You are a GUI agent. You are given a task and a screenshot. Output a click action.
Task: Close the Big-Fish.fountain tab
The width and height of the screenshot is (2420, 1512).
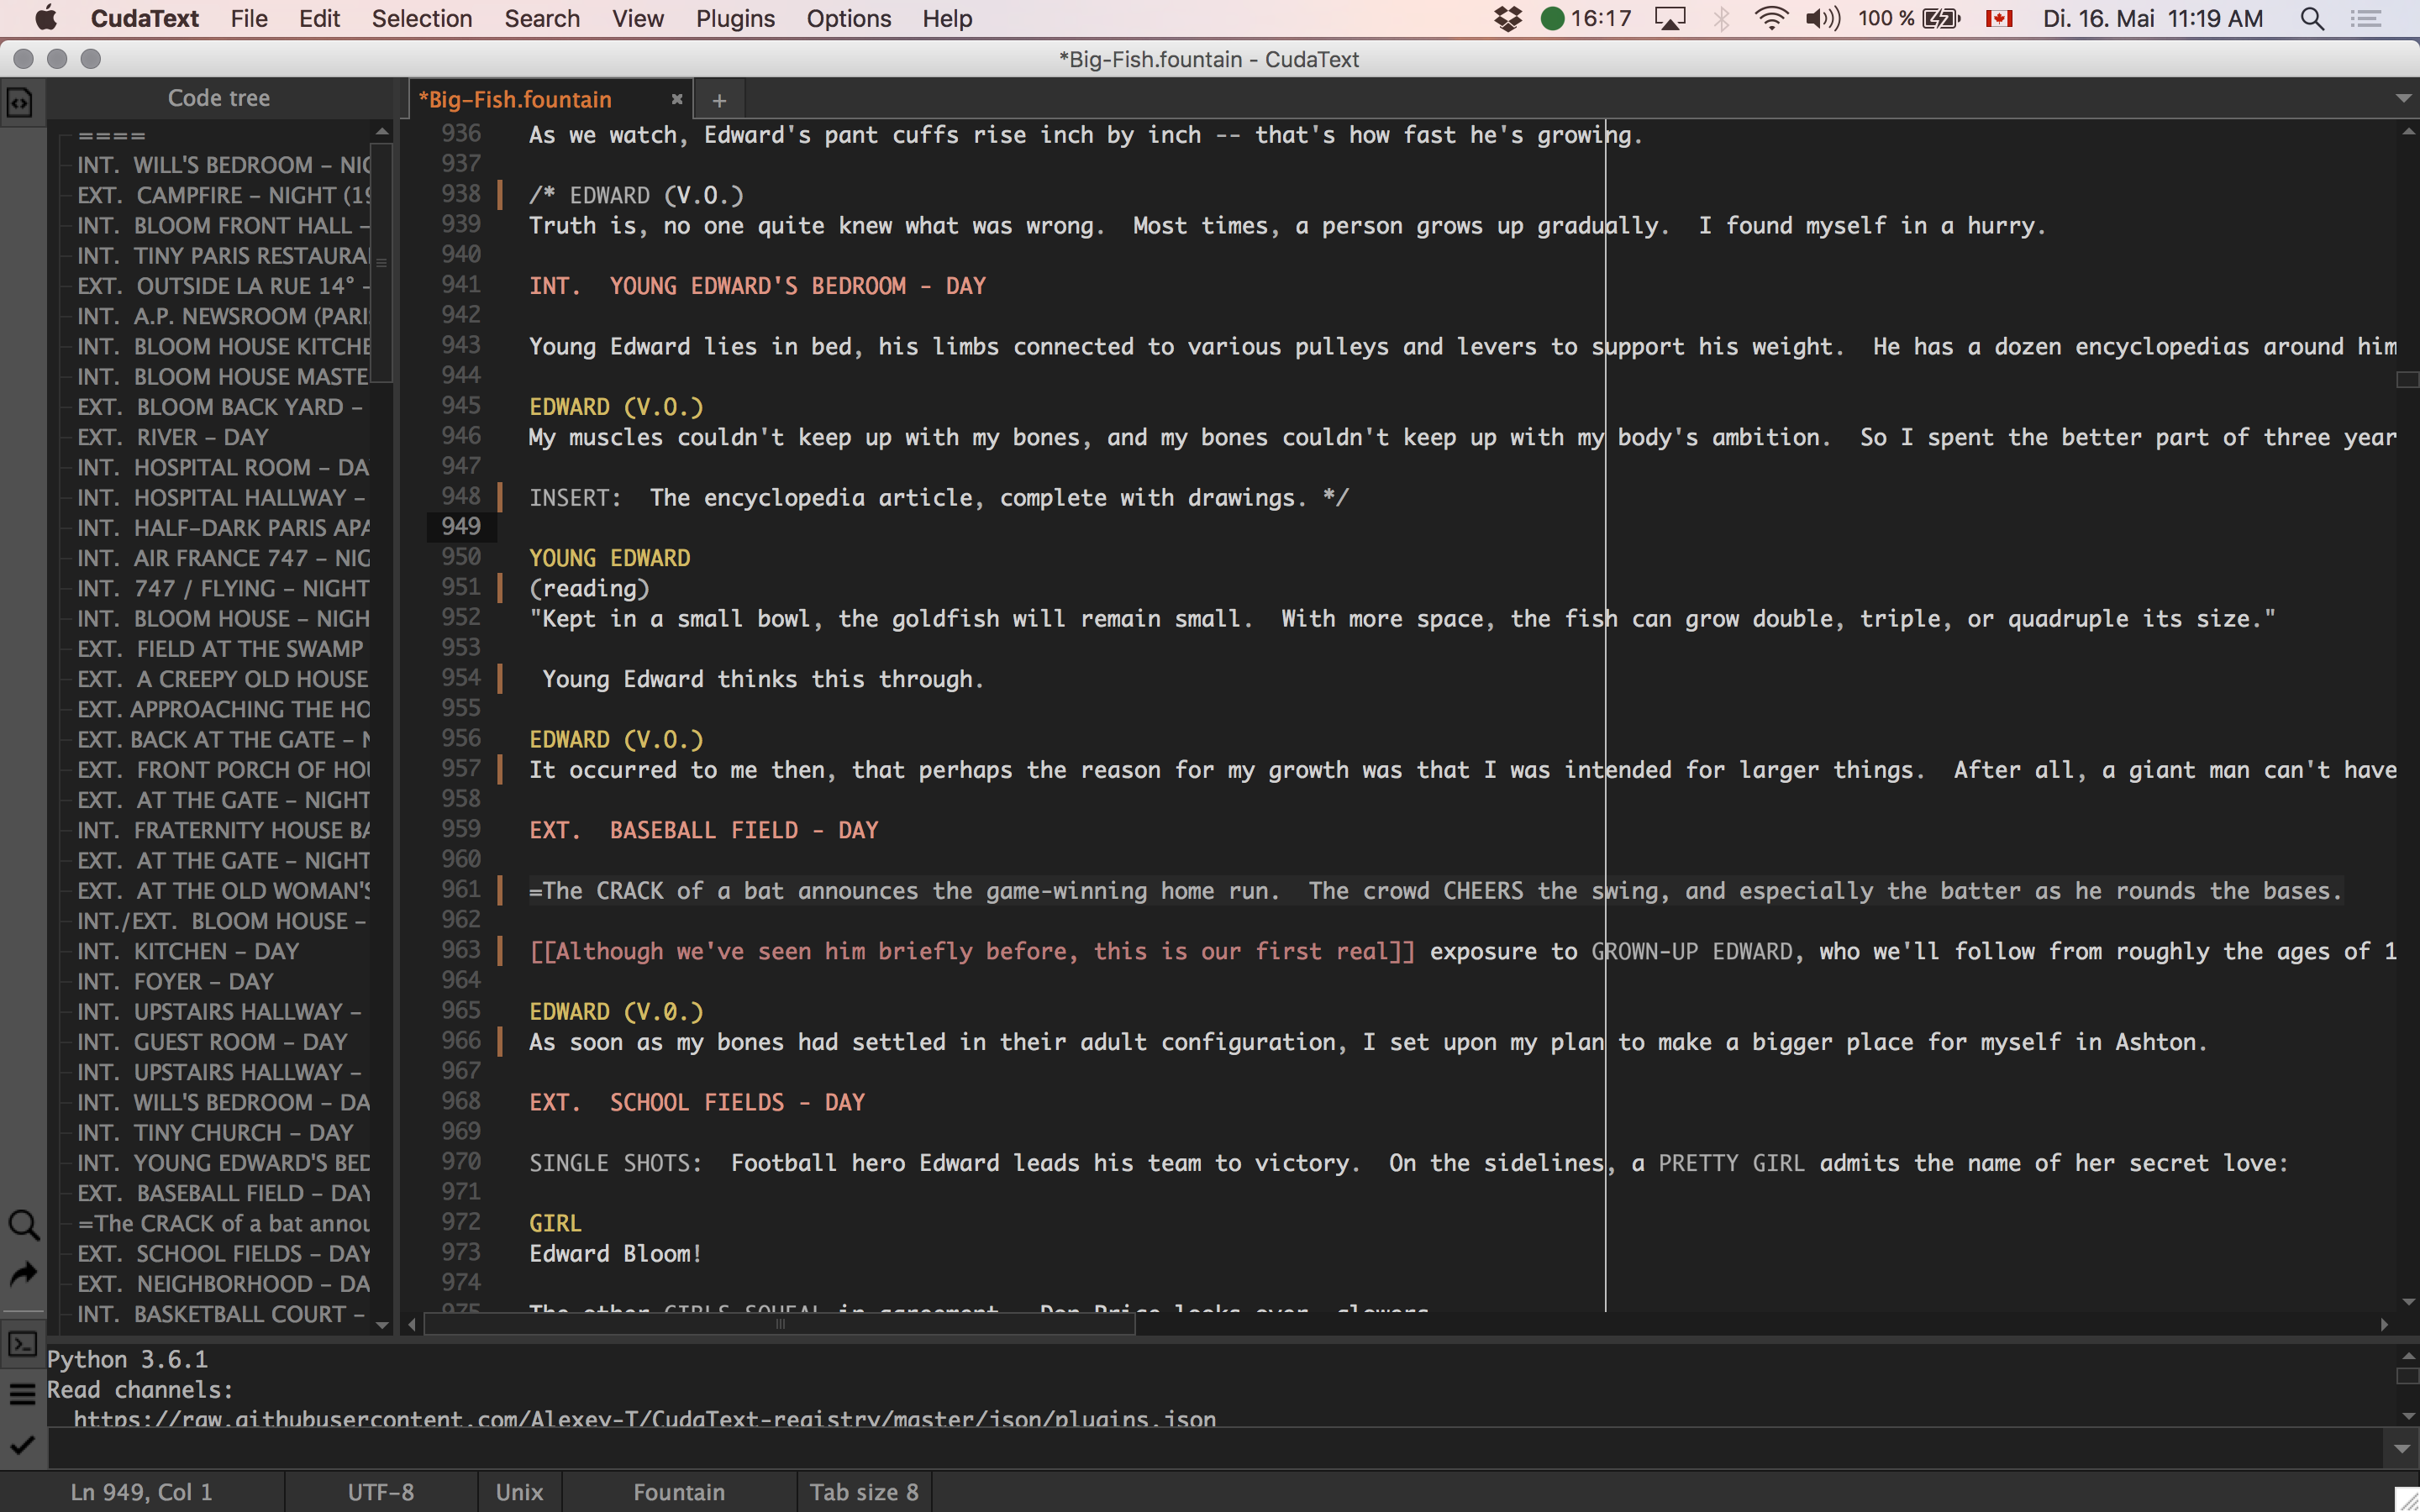click(677, 99)
